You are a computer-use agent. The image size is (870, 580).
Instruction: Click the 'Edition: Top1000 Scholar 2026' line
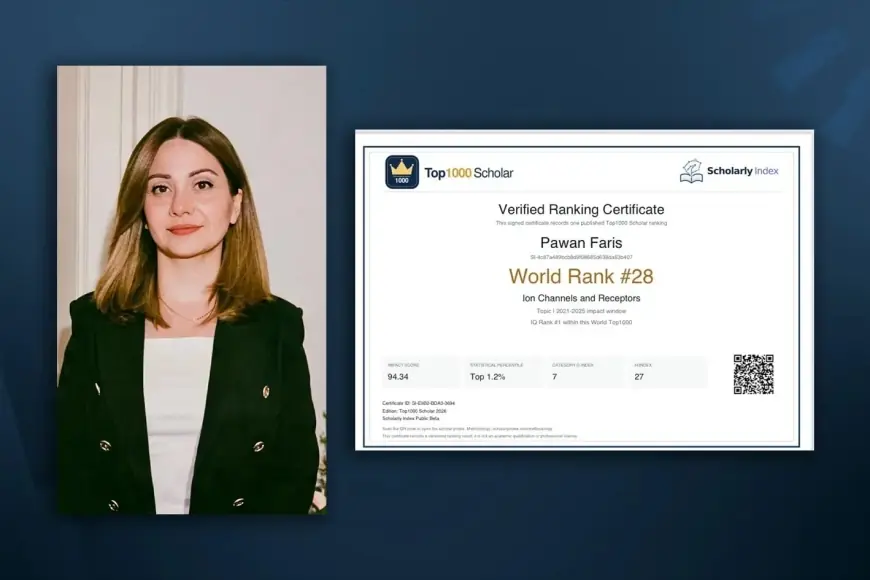click(x=414, y=411)
